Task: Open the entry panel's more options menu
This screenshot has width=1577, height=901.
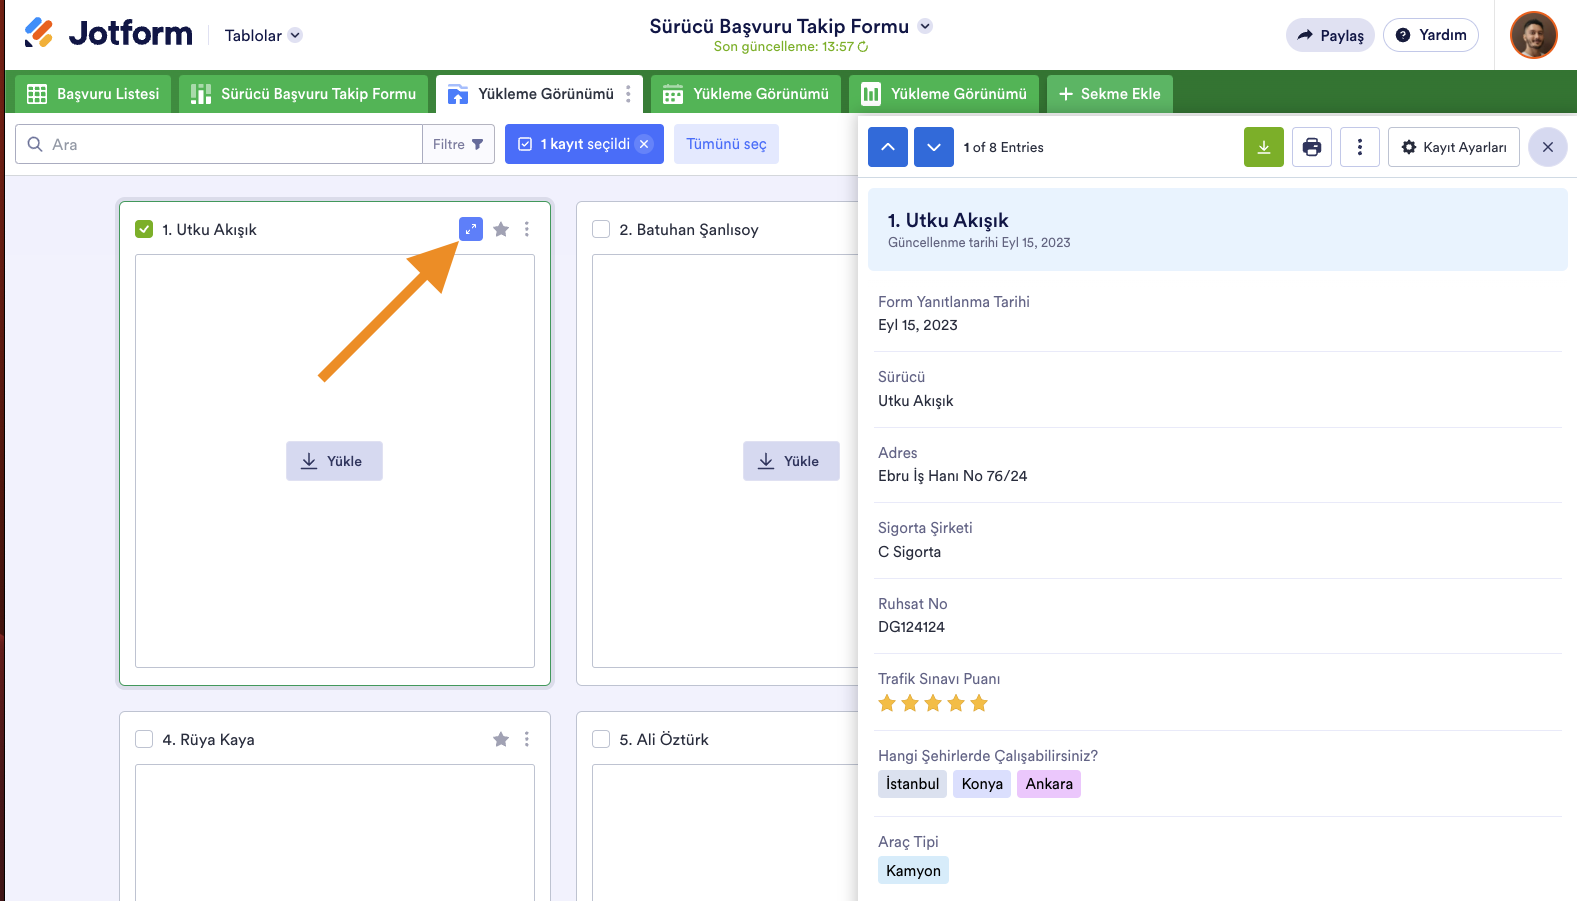Action: (x=1359, y=147)
